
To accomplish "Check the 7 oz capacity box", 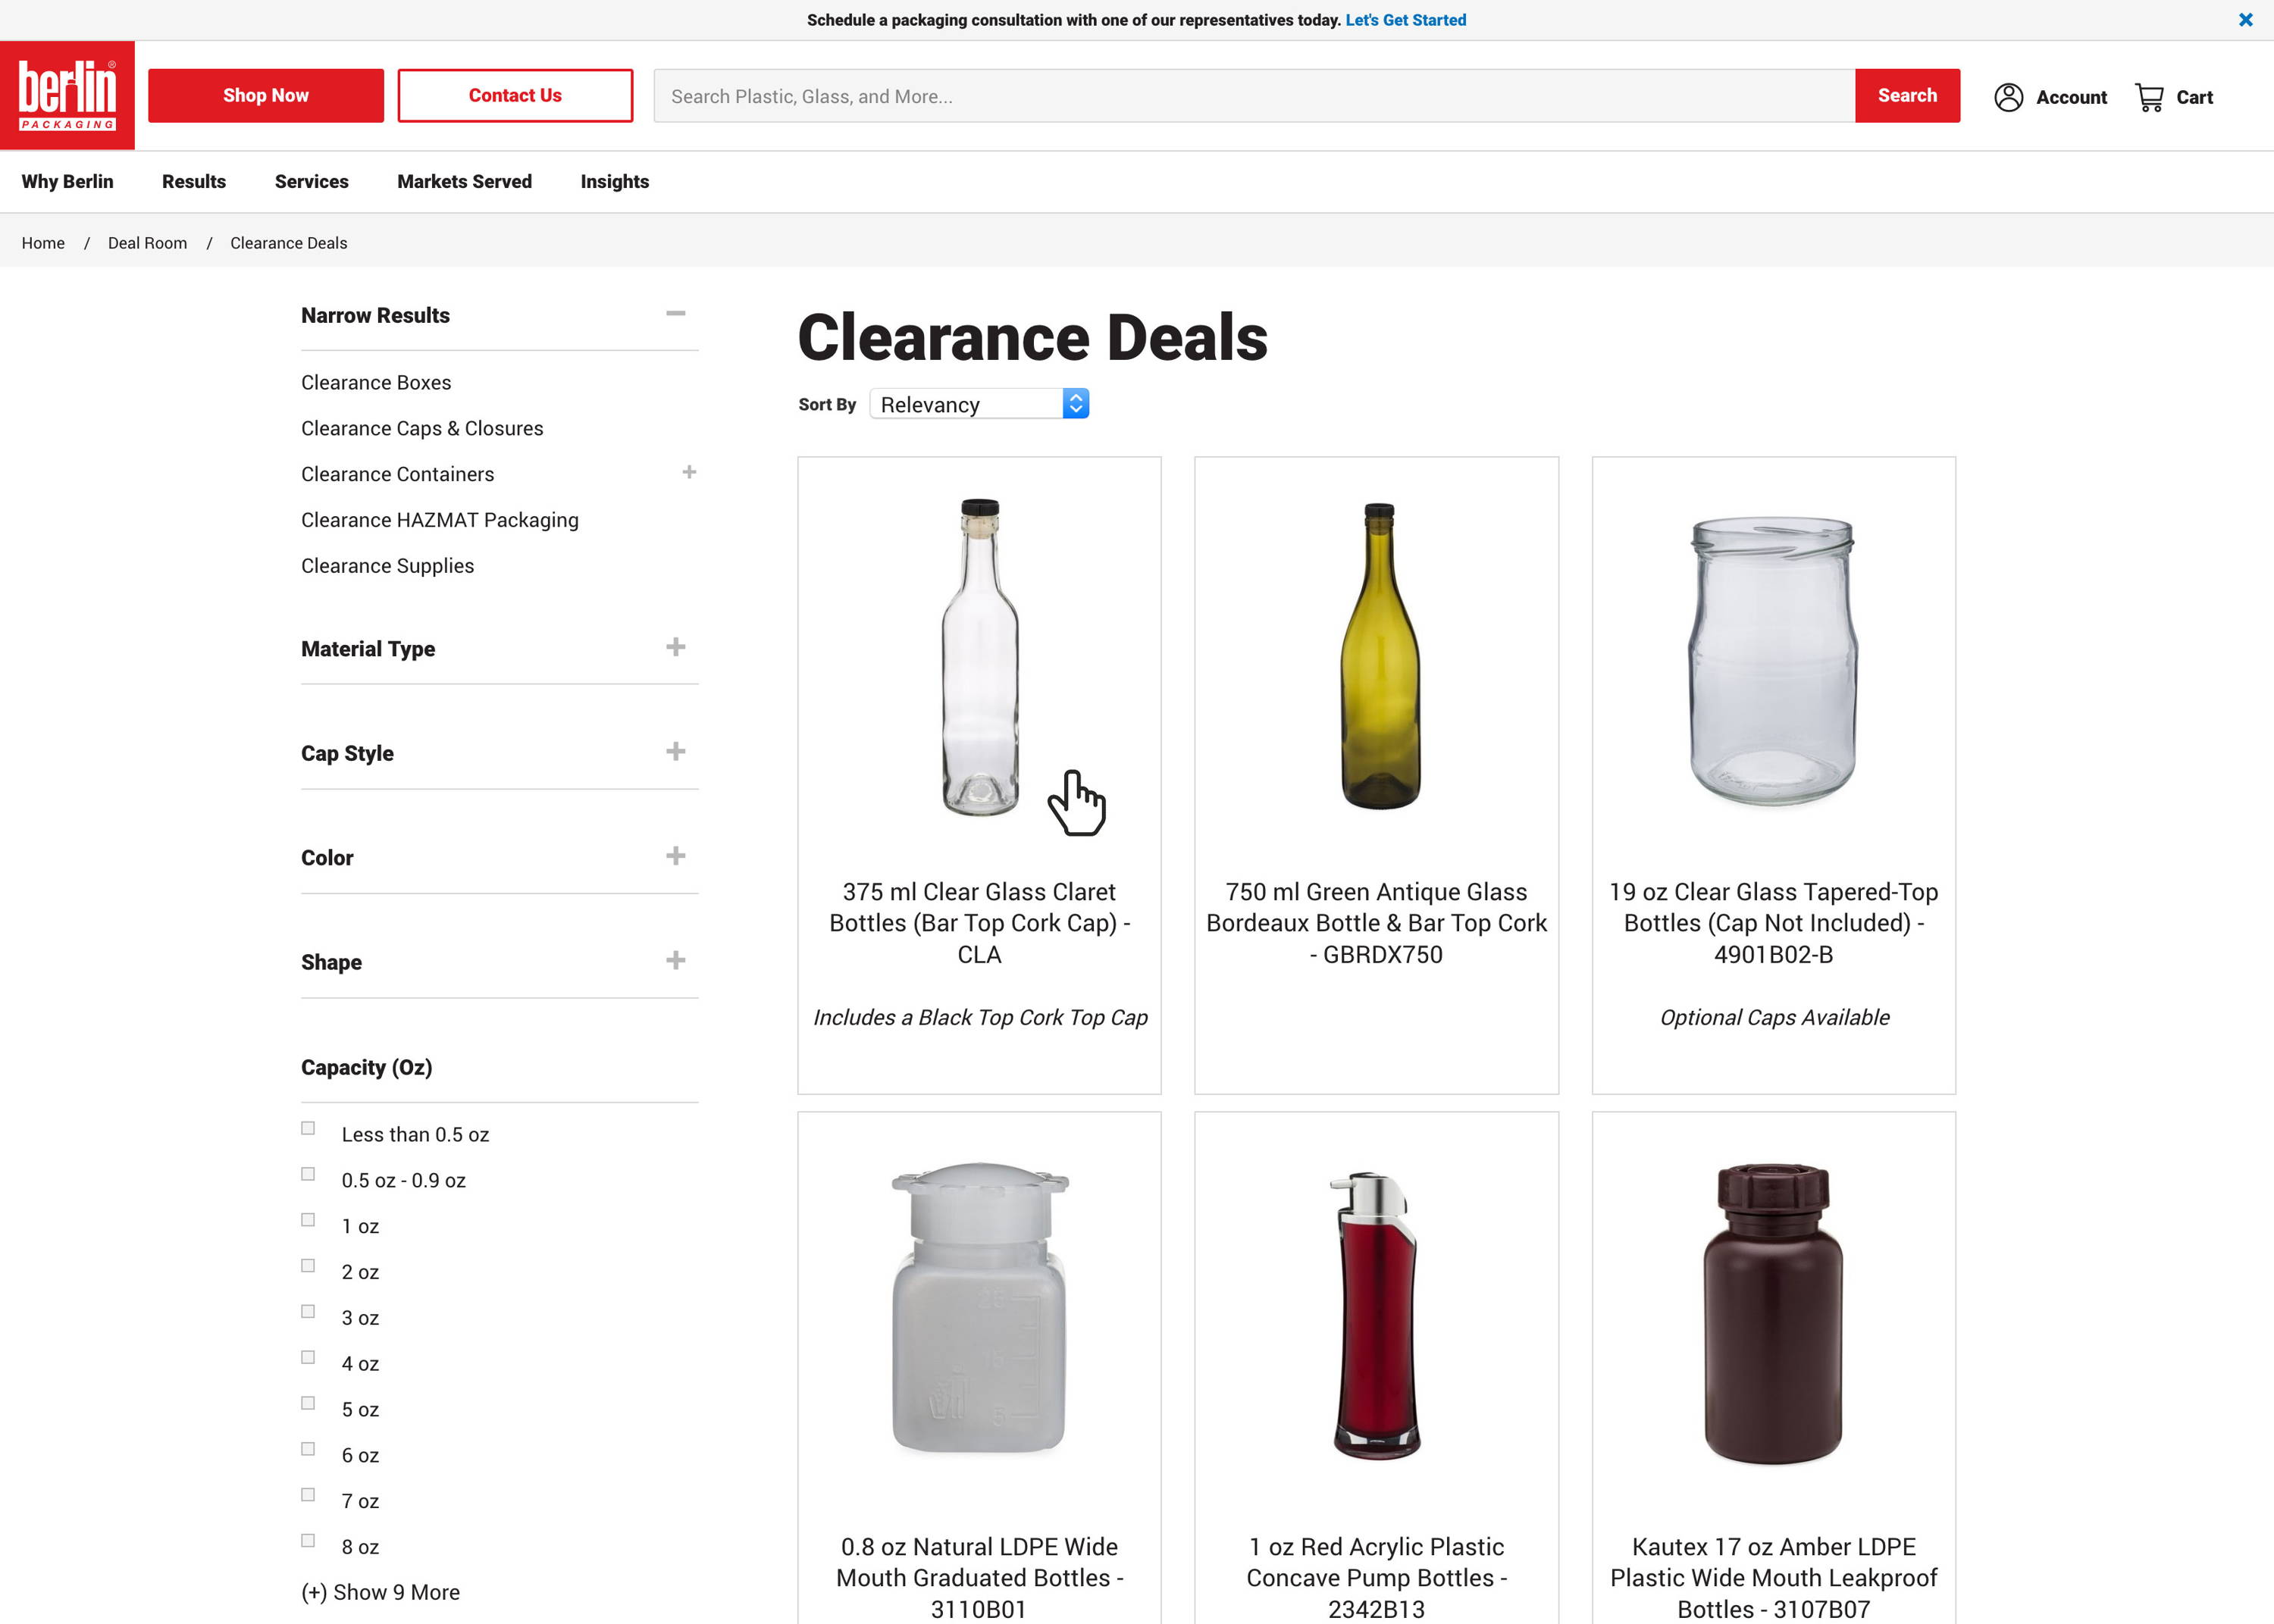I will pos(308,1495).
